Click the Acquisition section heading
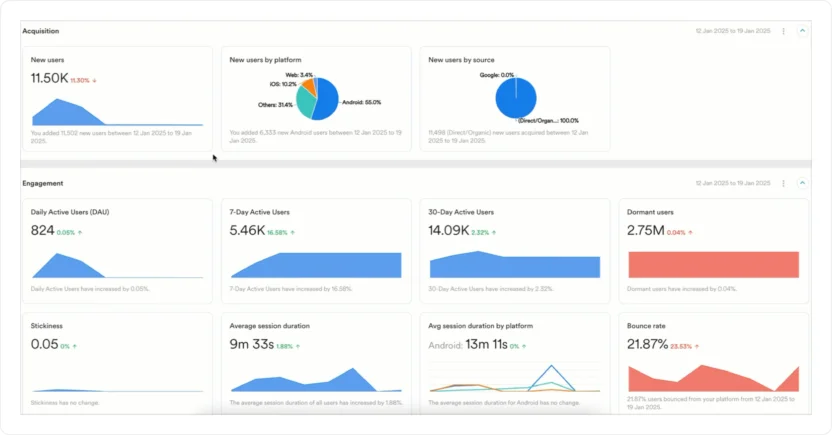Screen dimensions: 832x435 41,31
